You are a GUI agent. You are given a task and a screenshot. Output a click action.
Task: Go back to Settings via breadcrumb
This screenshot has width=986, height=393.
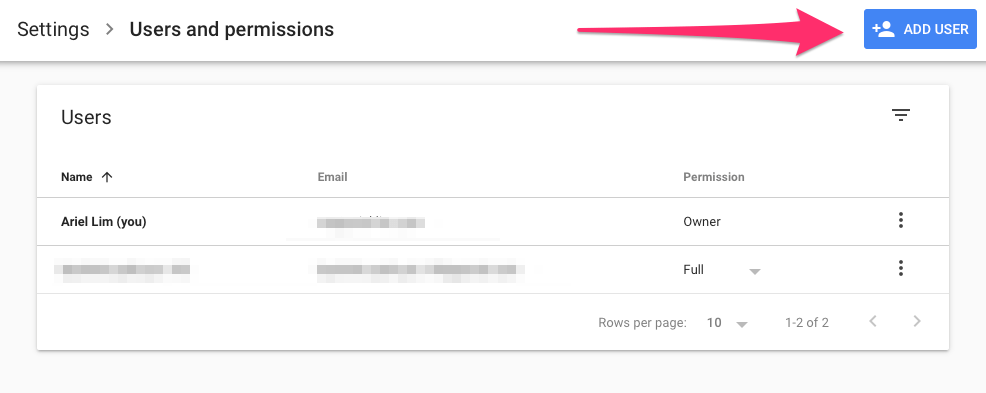(53, 30)
